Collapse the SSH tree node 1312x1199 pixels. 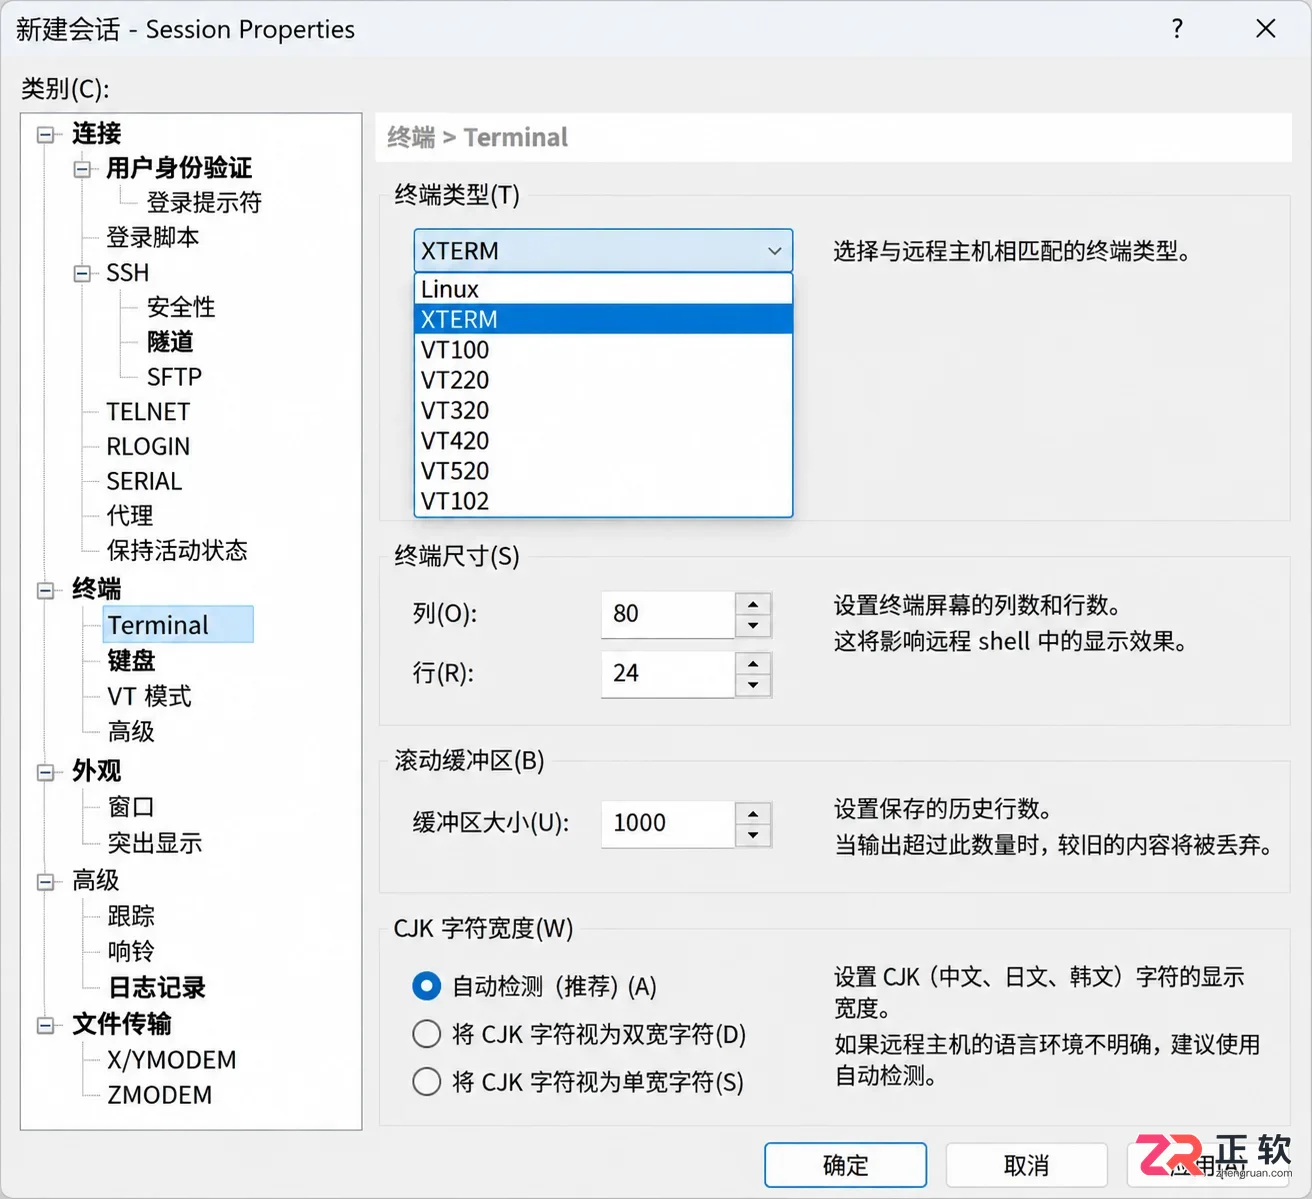(81, 273)
